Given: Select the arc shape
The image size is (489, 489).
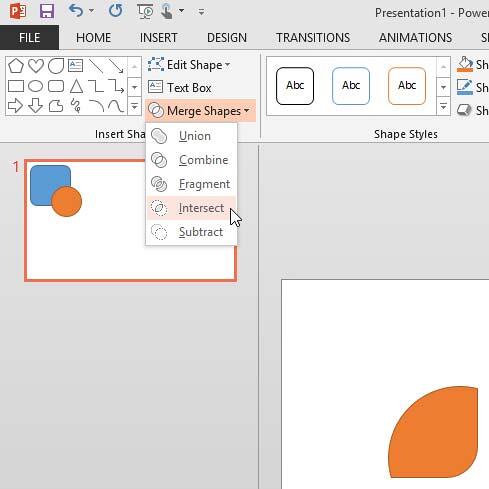Looking at the screenshot, I should pos(96,106).
